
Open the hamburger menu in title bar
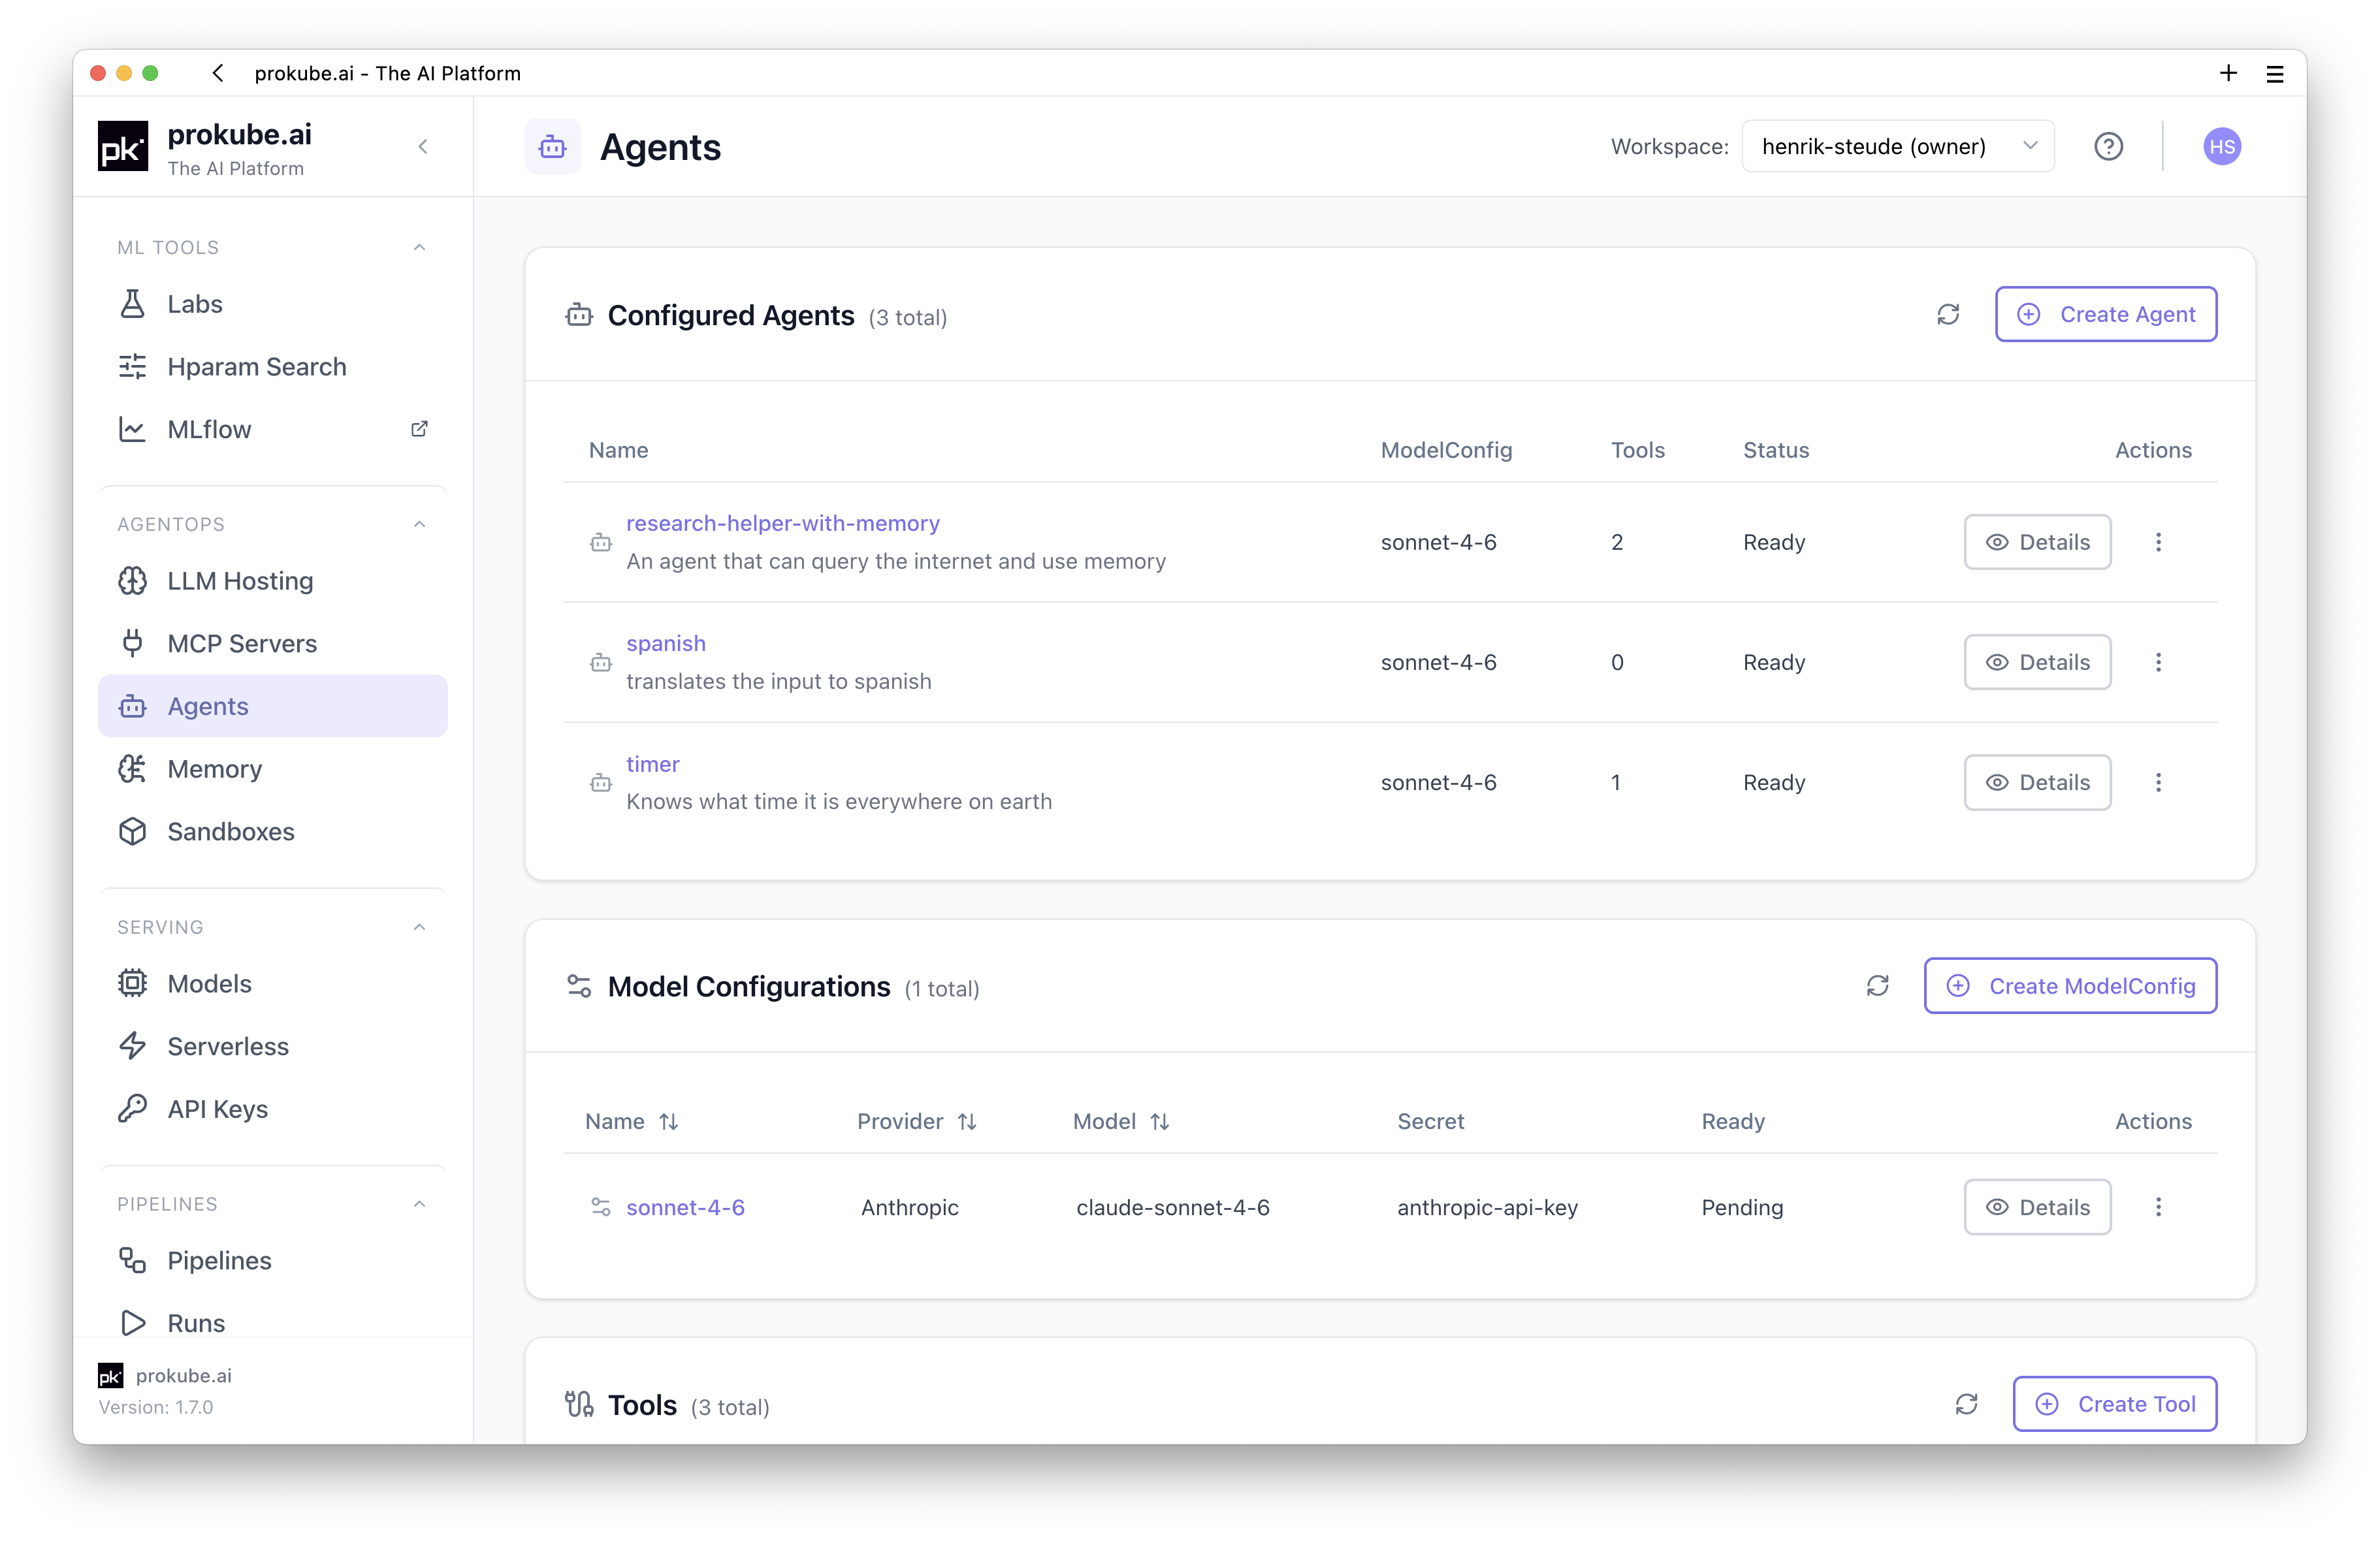tap(2274, 73)
